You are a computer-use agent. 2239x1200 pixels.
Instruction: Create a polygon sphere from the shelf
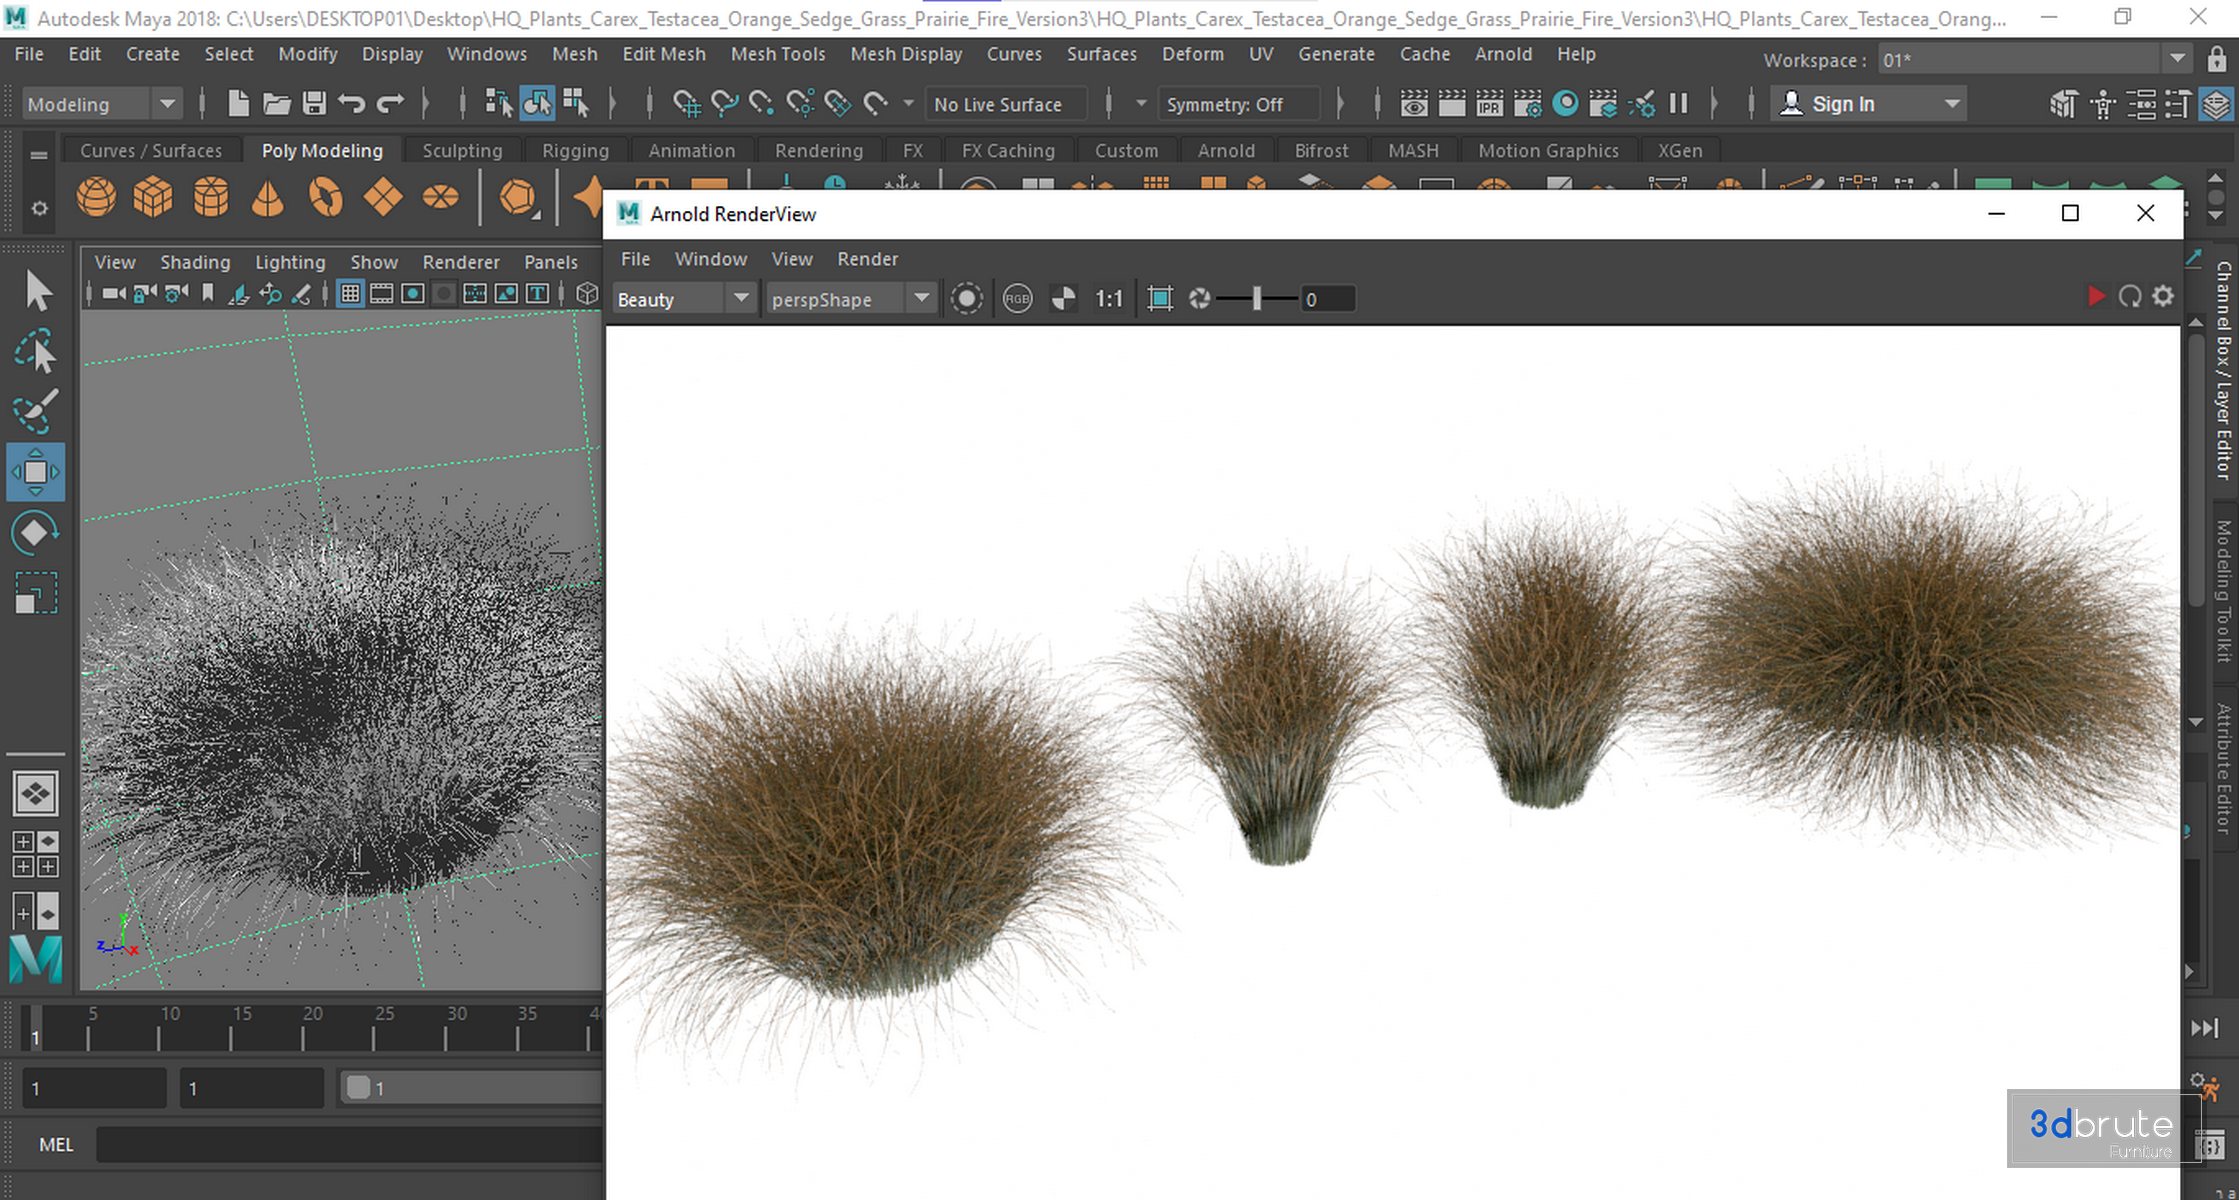[96, 197]
